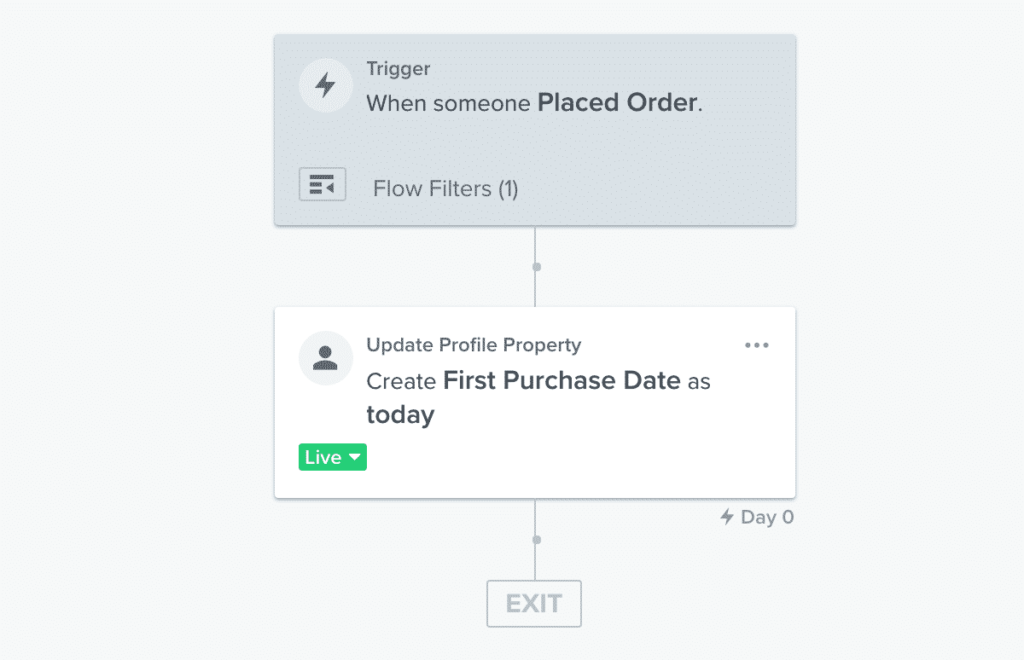Select the Trigger card background
1024x660 pixels.
coord(535,131)
